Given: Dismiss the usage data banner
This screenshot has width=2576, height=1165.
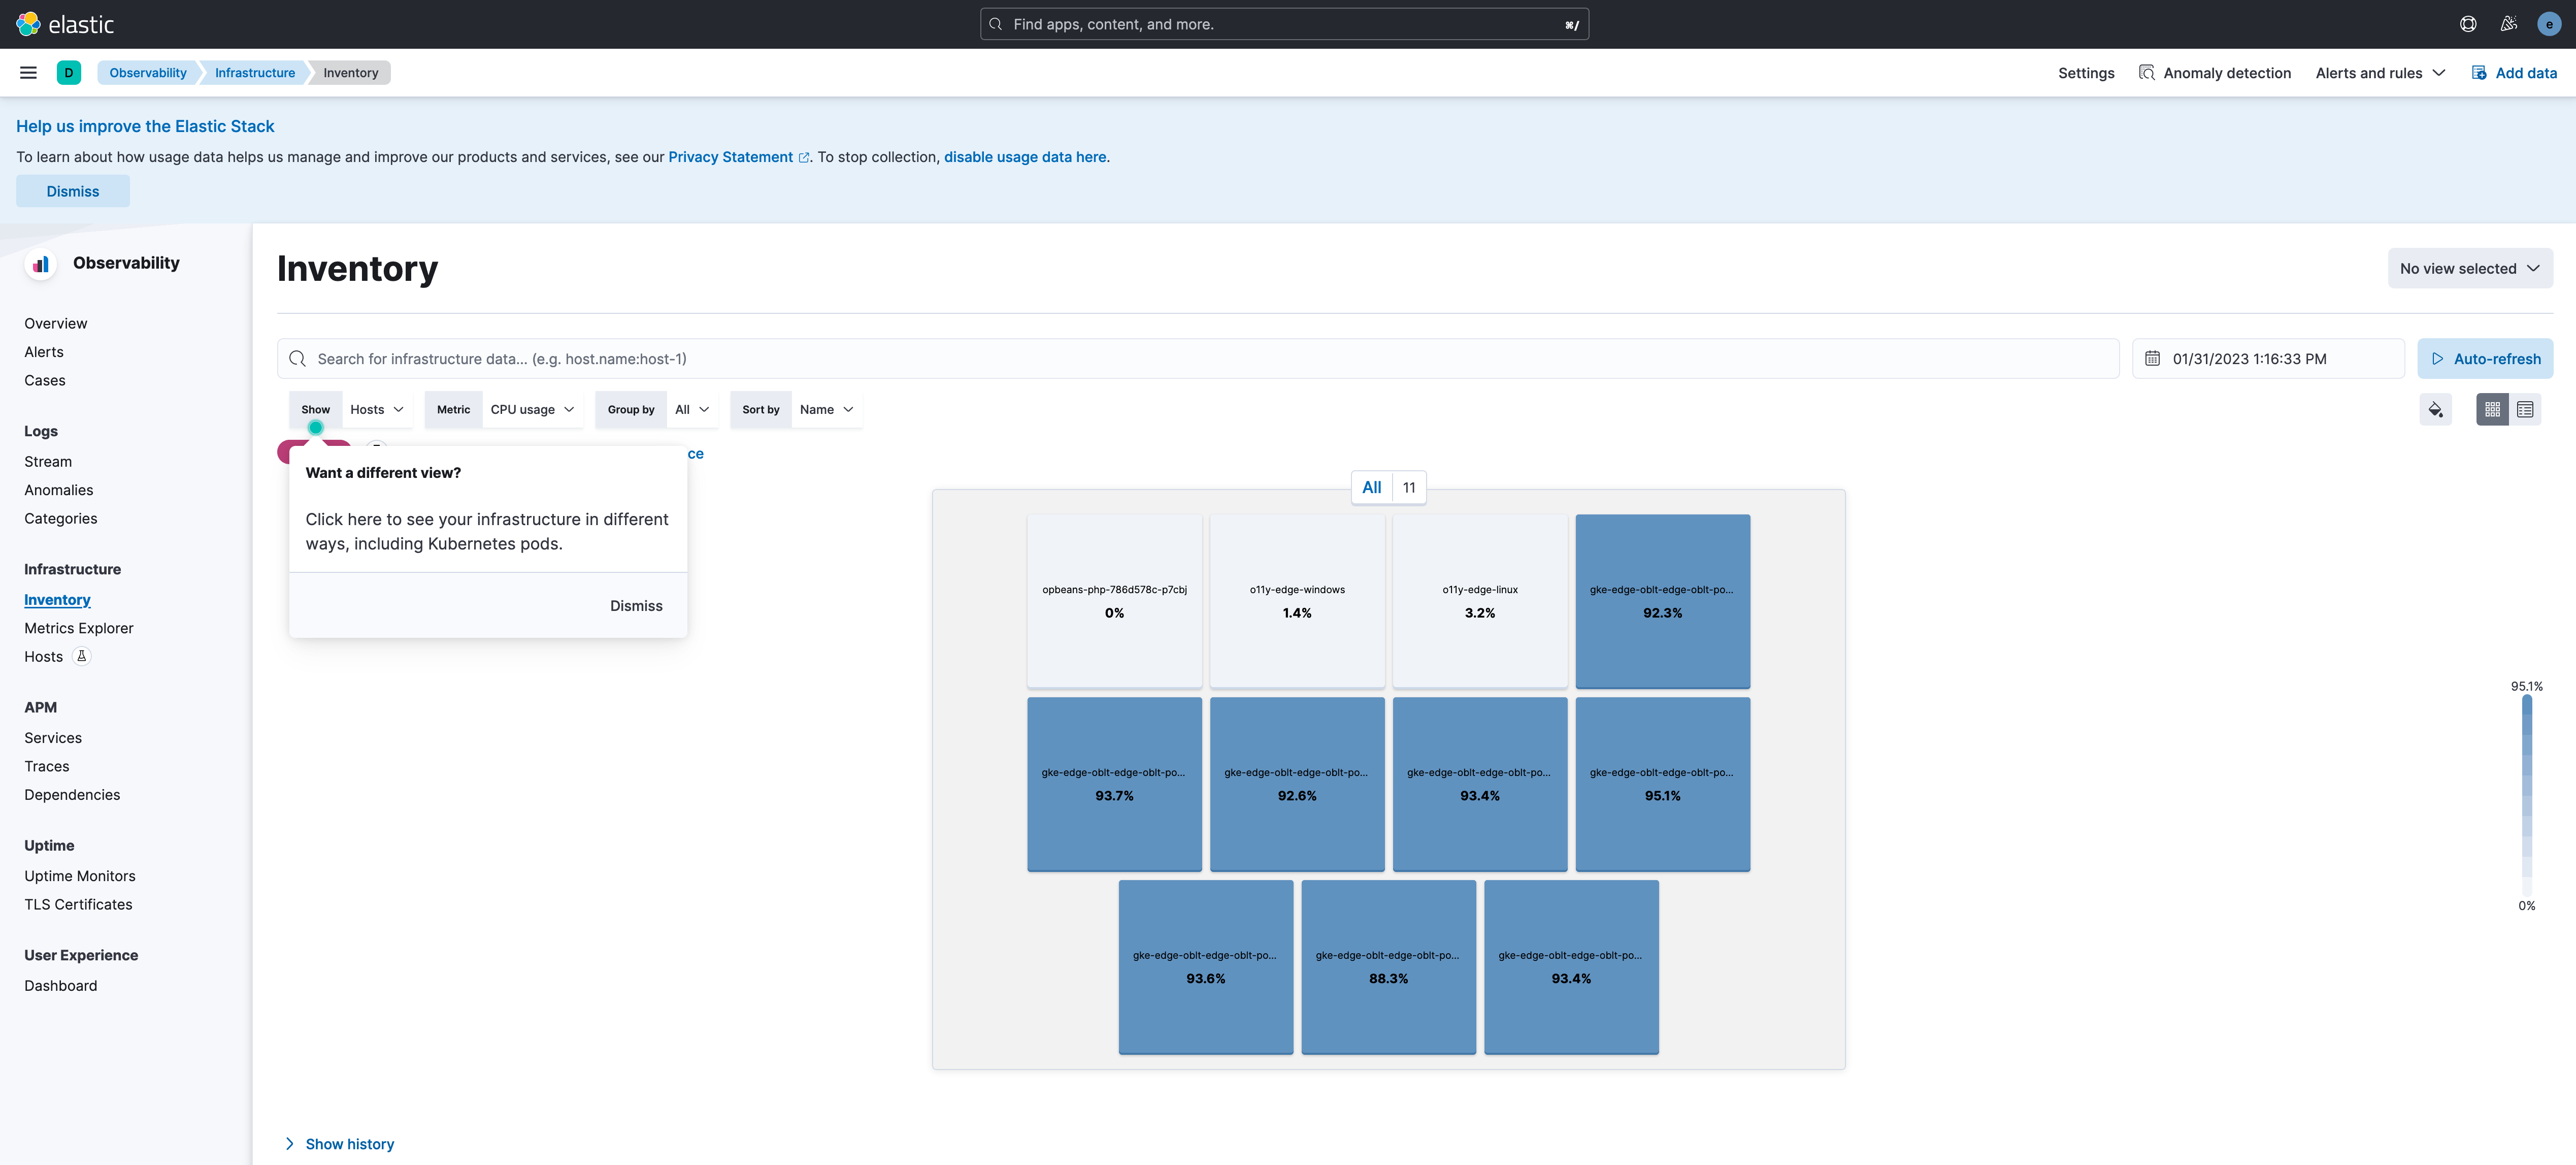Looking at the screenshot, I should [x=72, y=190].
